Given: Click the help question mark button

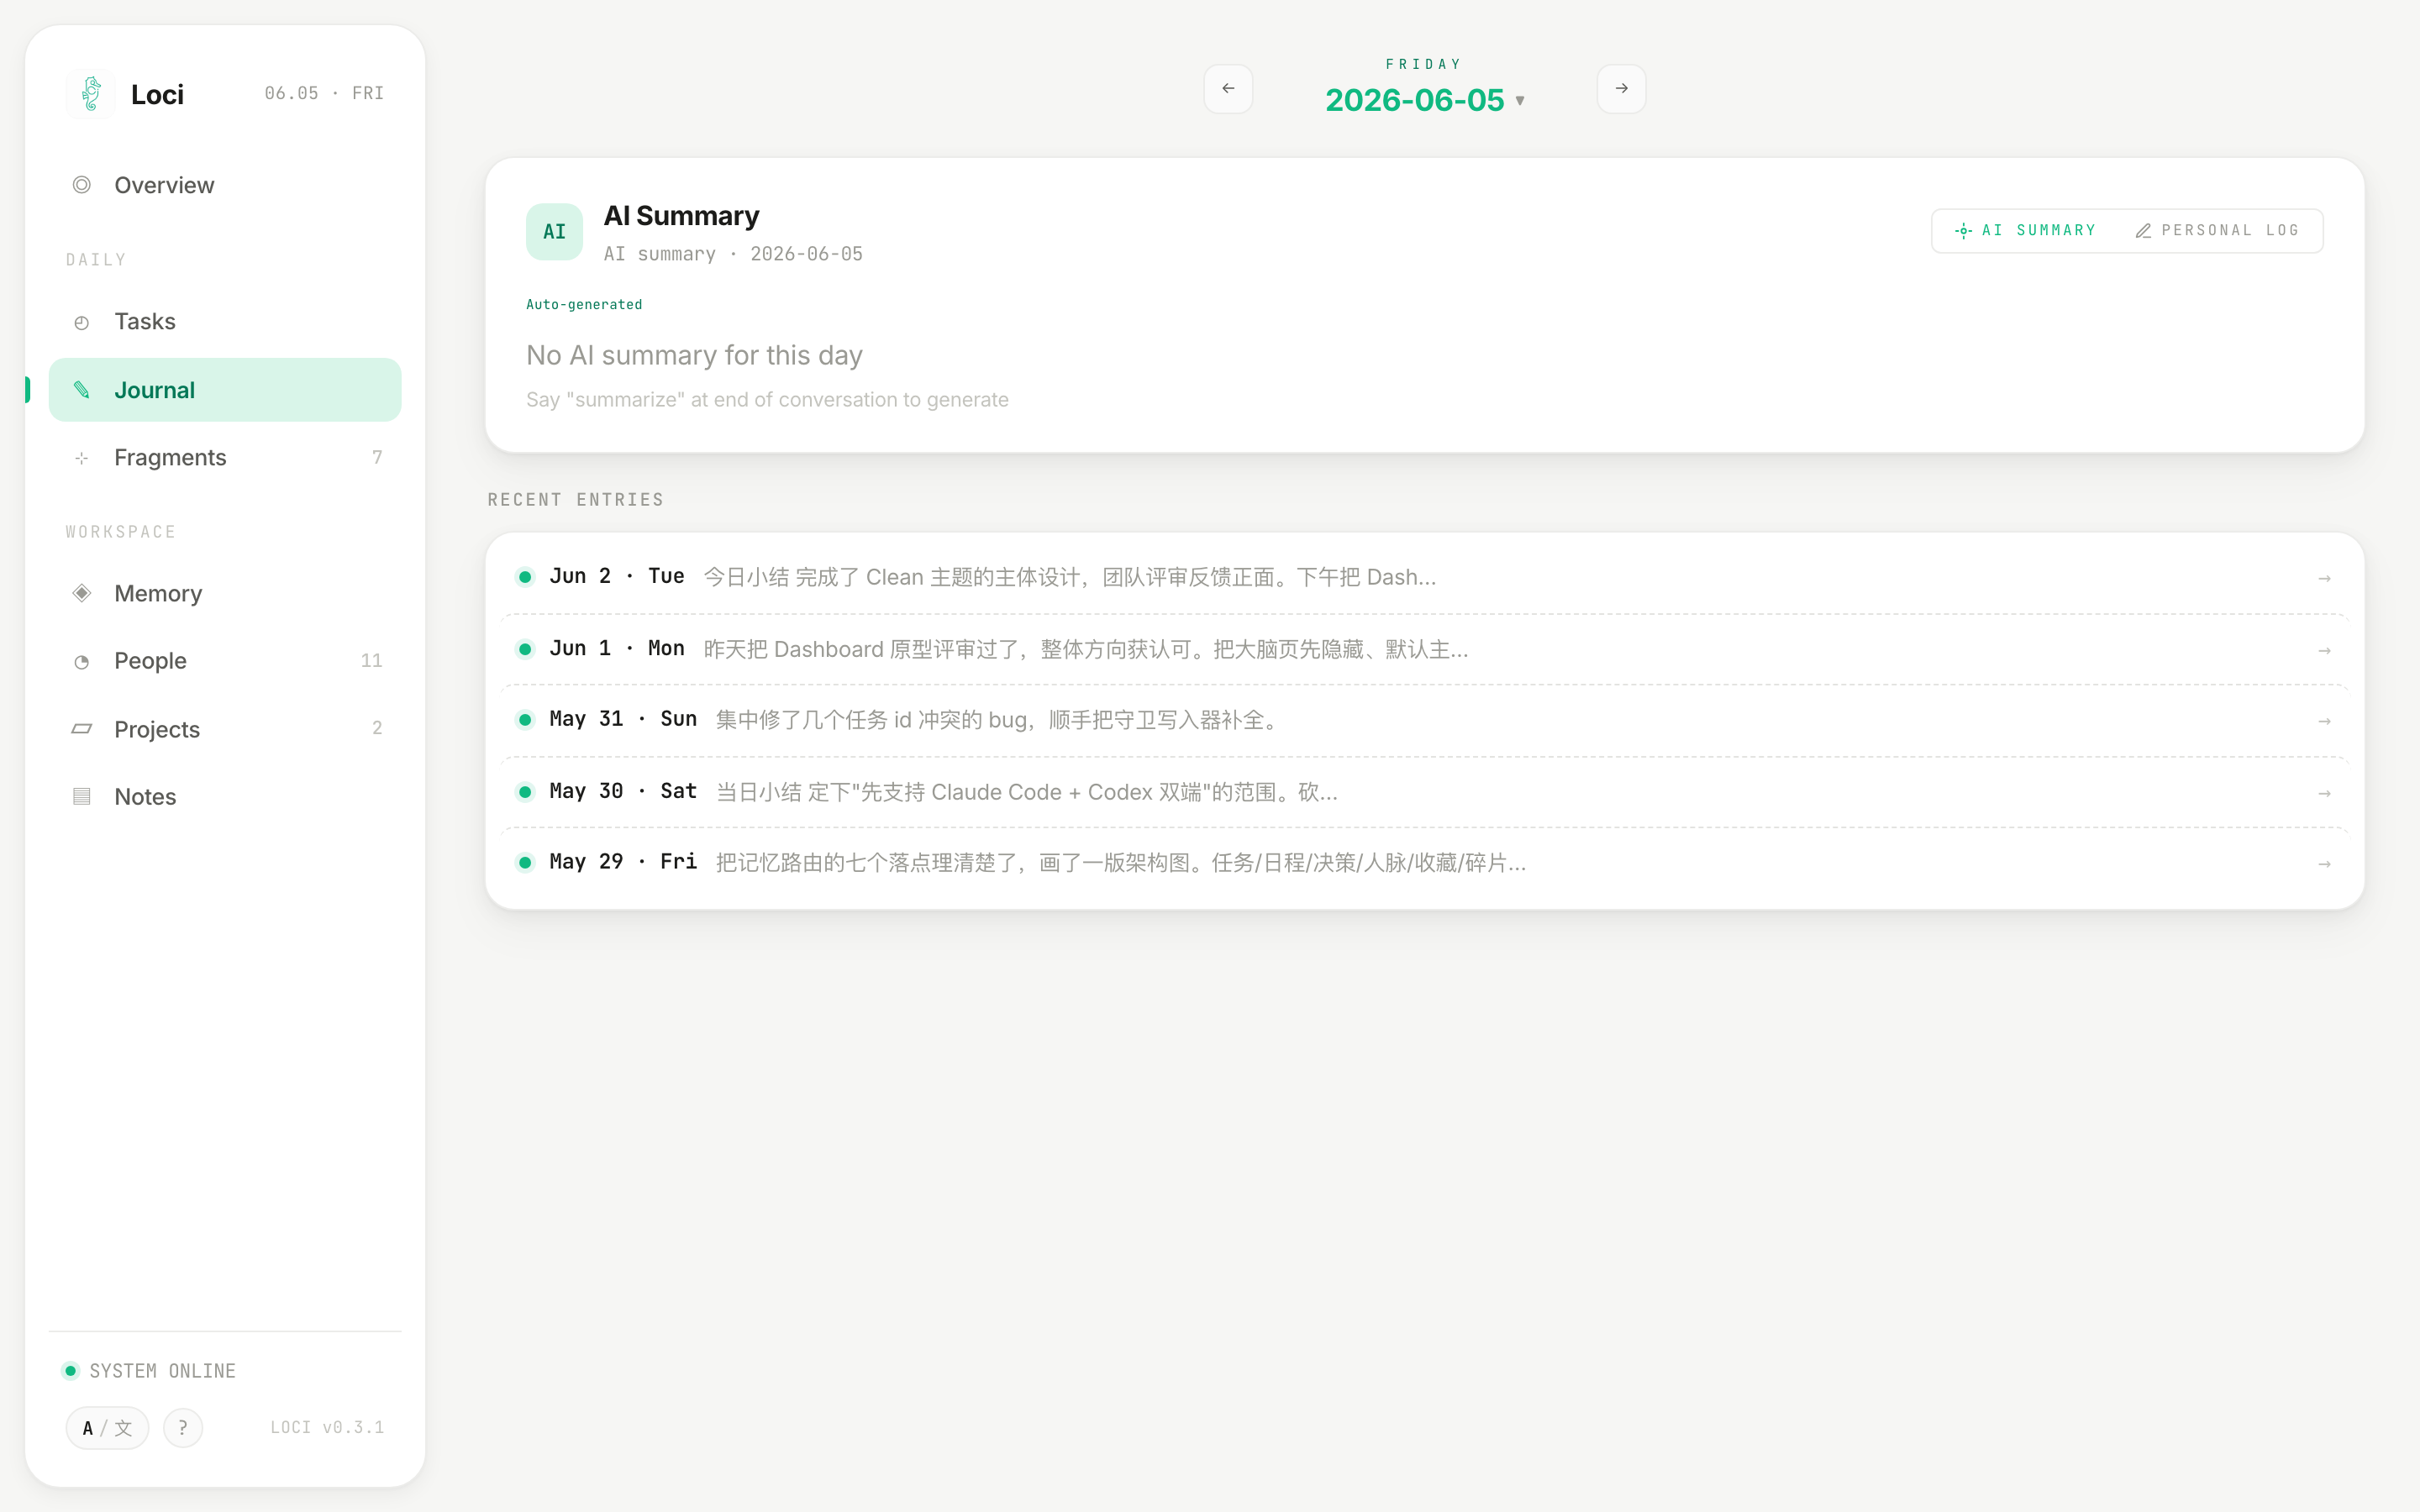Looking at the screenshot, I should 183,1427.
